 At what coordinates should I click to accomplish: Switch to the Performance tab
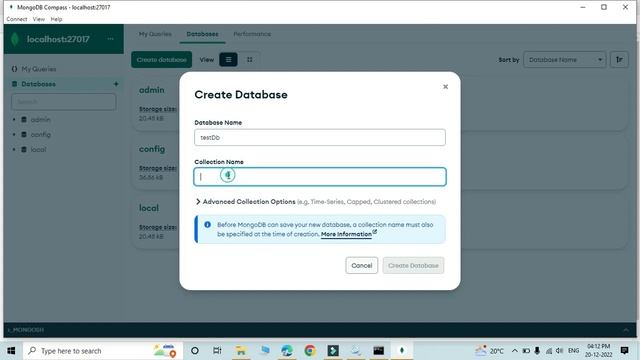coord(252,34)
